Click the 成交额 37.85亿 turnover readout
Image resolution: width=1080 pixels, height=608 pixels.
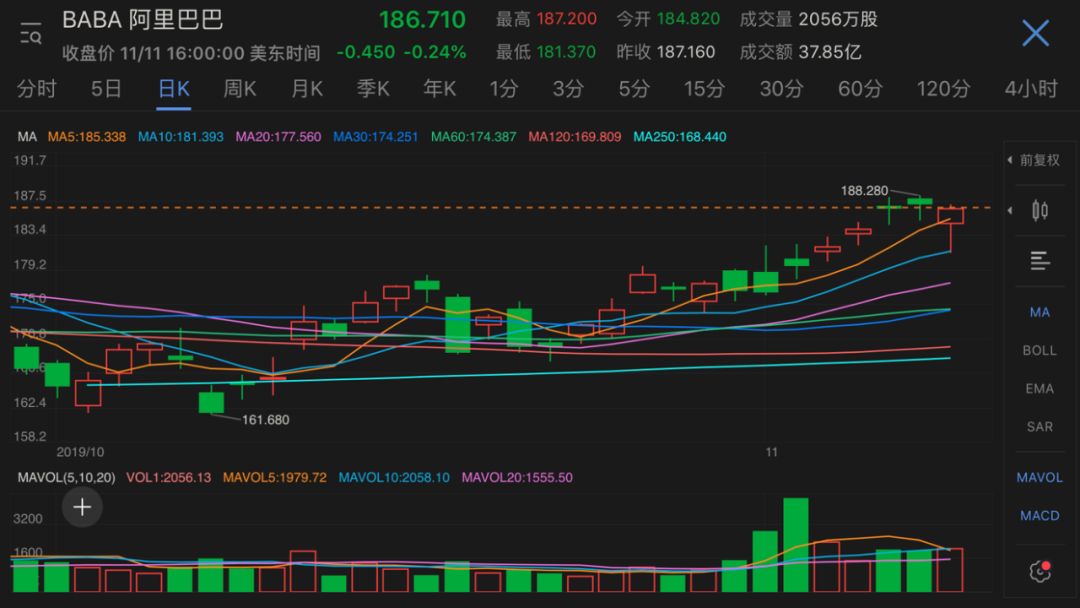pyautogui.click(x=800, y=52)
